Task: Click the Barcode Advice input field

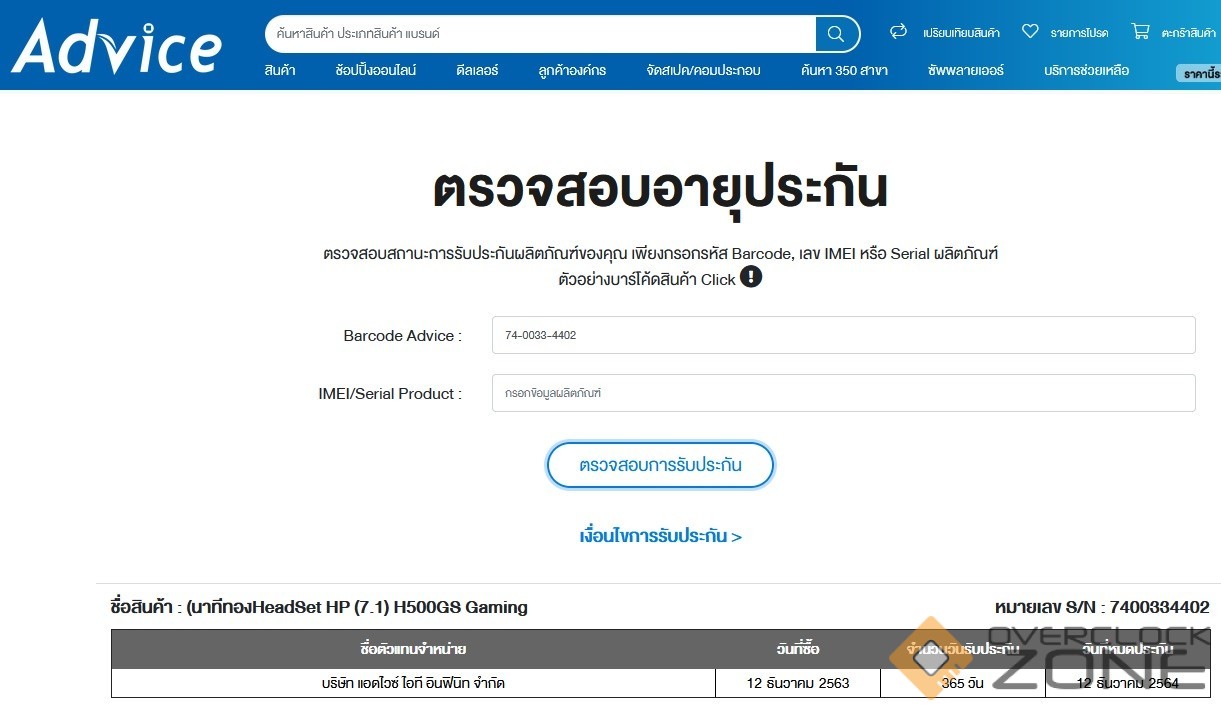Action: pos(843,335)
